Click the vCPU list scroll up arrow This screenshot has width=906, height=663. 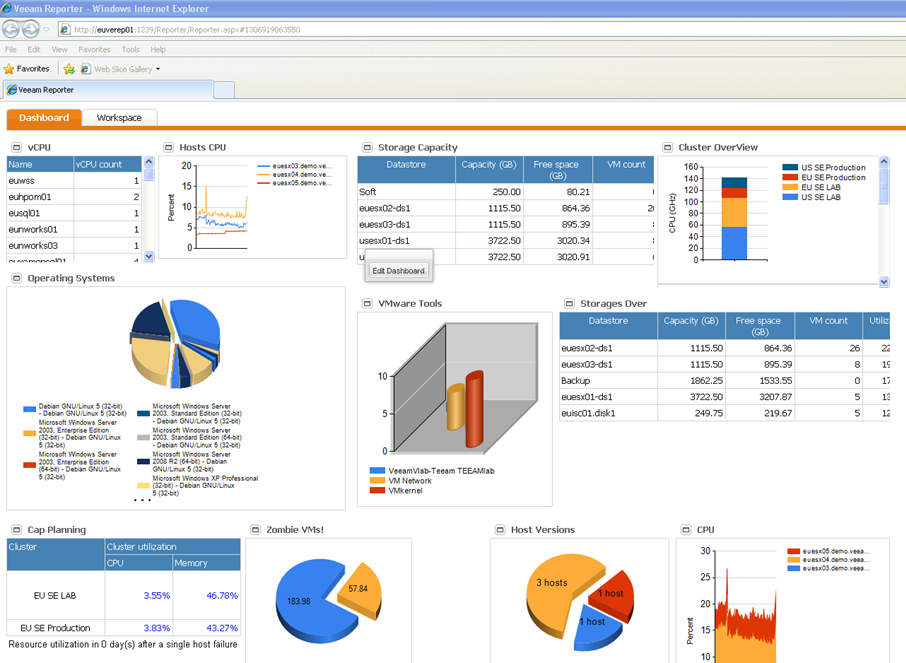pyautogui.click(x=148, y=162)
